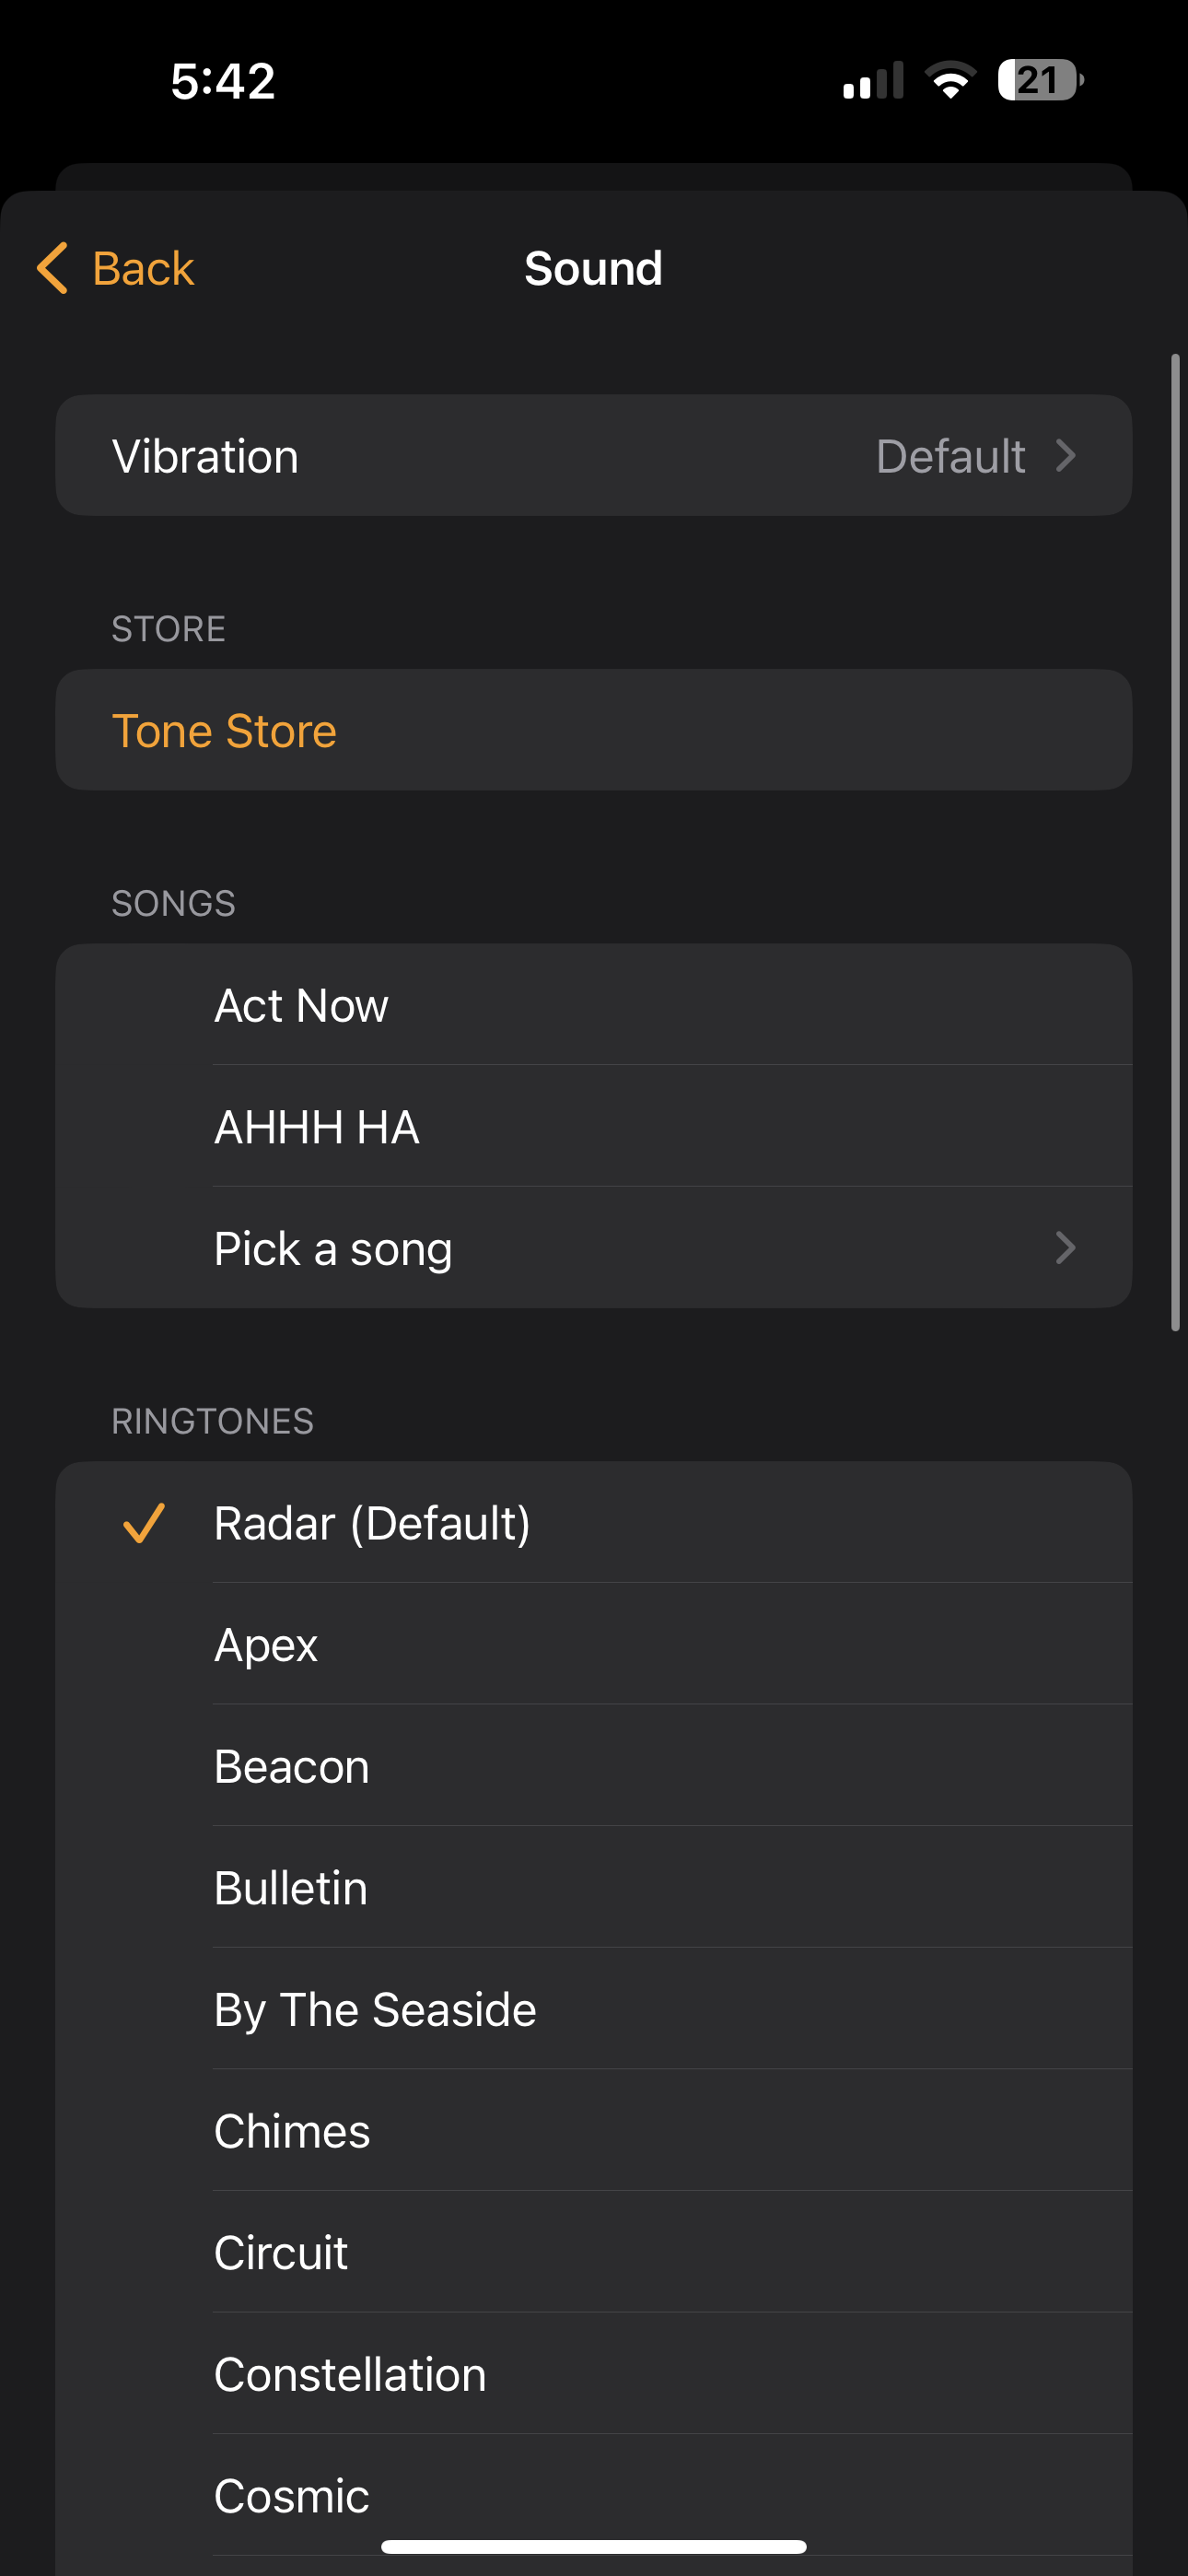Choose the Beacon ringtone
Viewport: 1188px width, 2576px height.
coord(292,1767)
